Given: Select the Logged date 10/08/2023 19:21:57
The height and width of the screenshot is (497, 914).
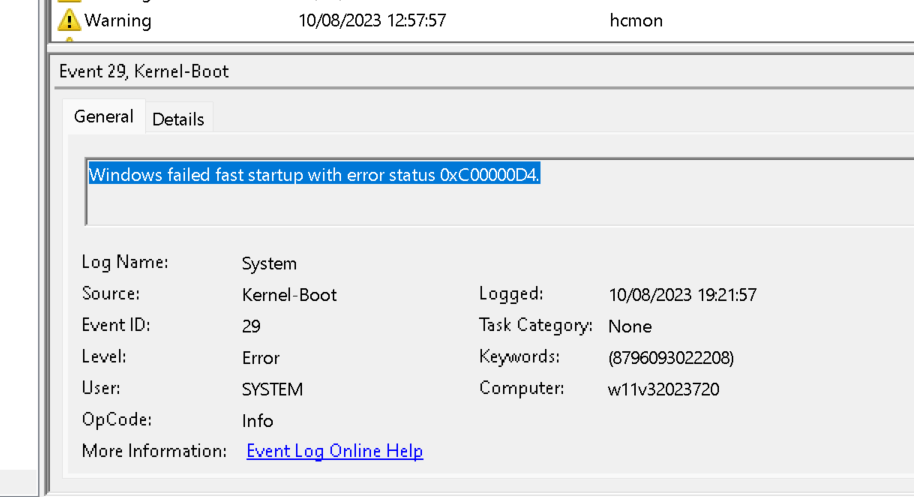Looking at the screenshot, I should [x=683, y=295].
